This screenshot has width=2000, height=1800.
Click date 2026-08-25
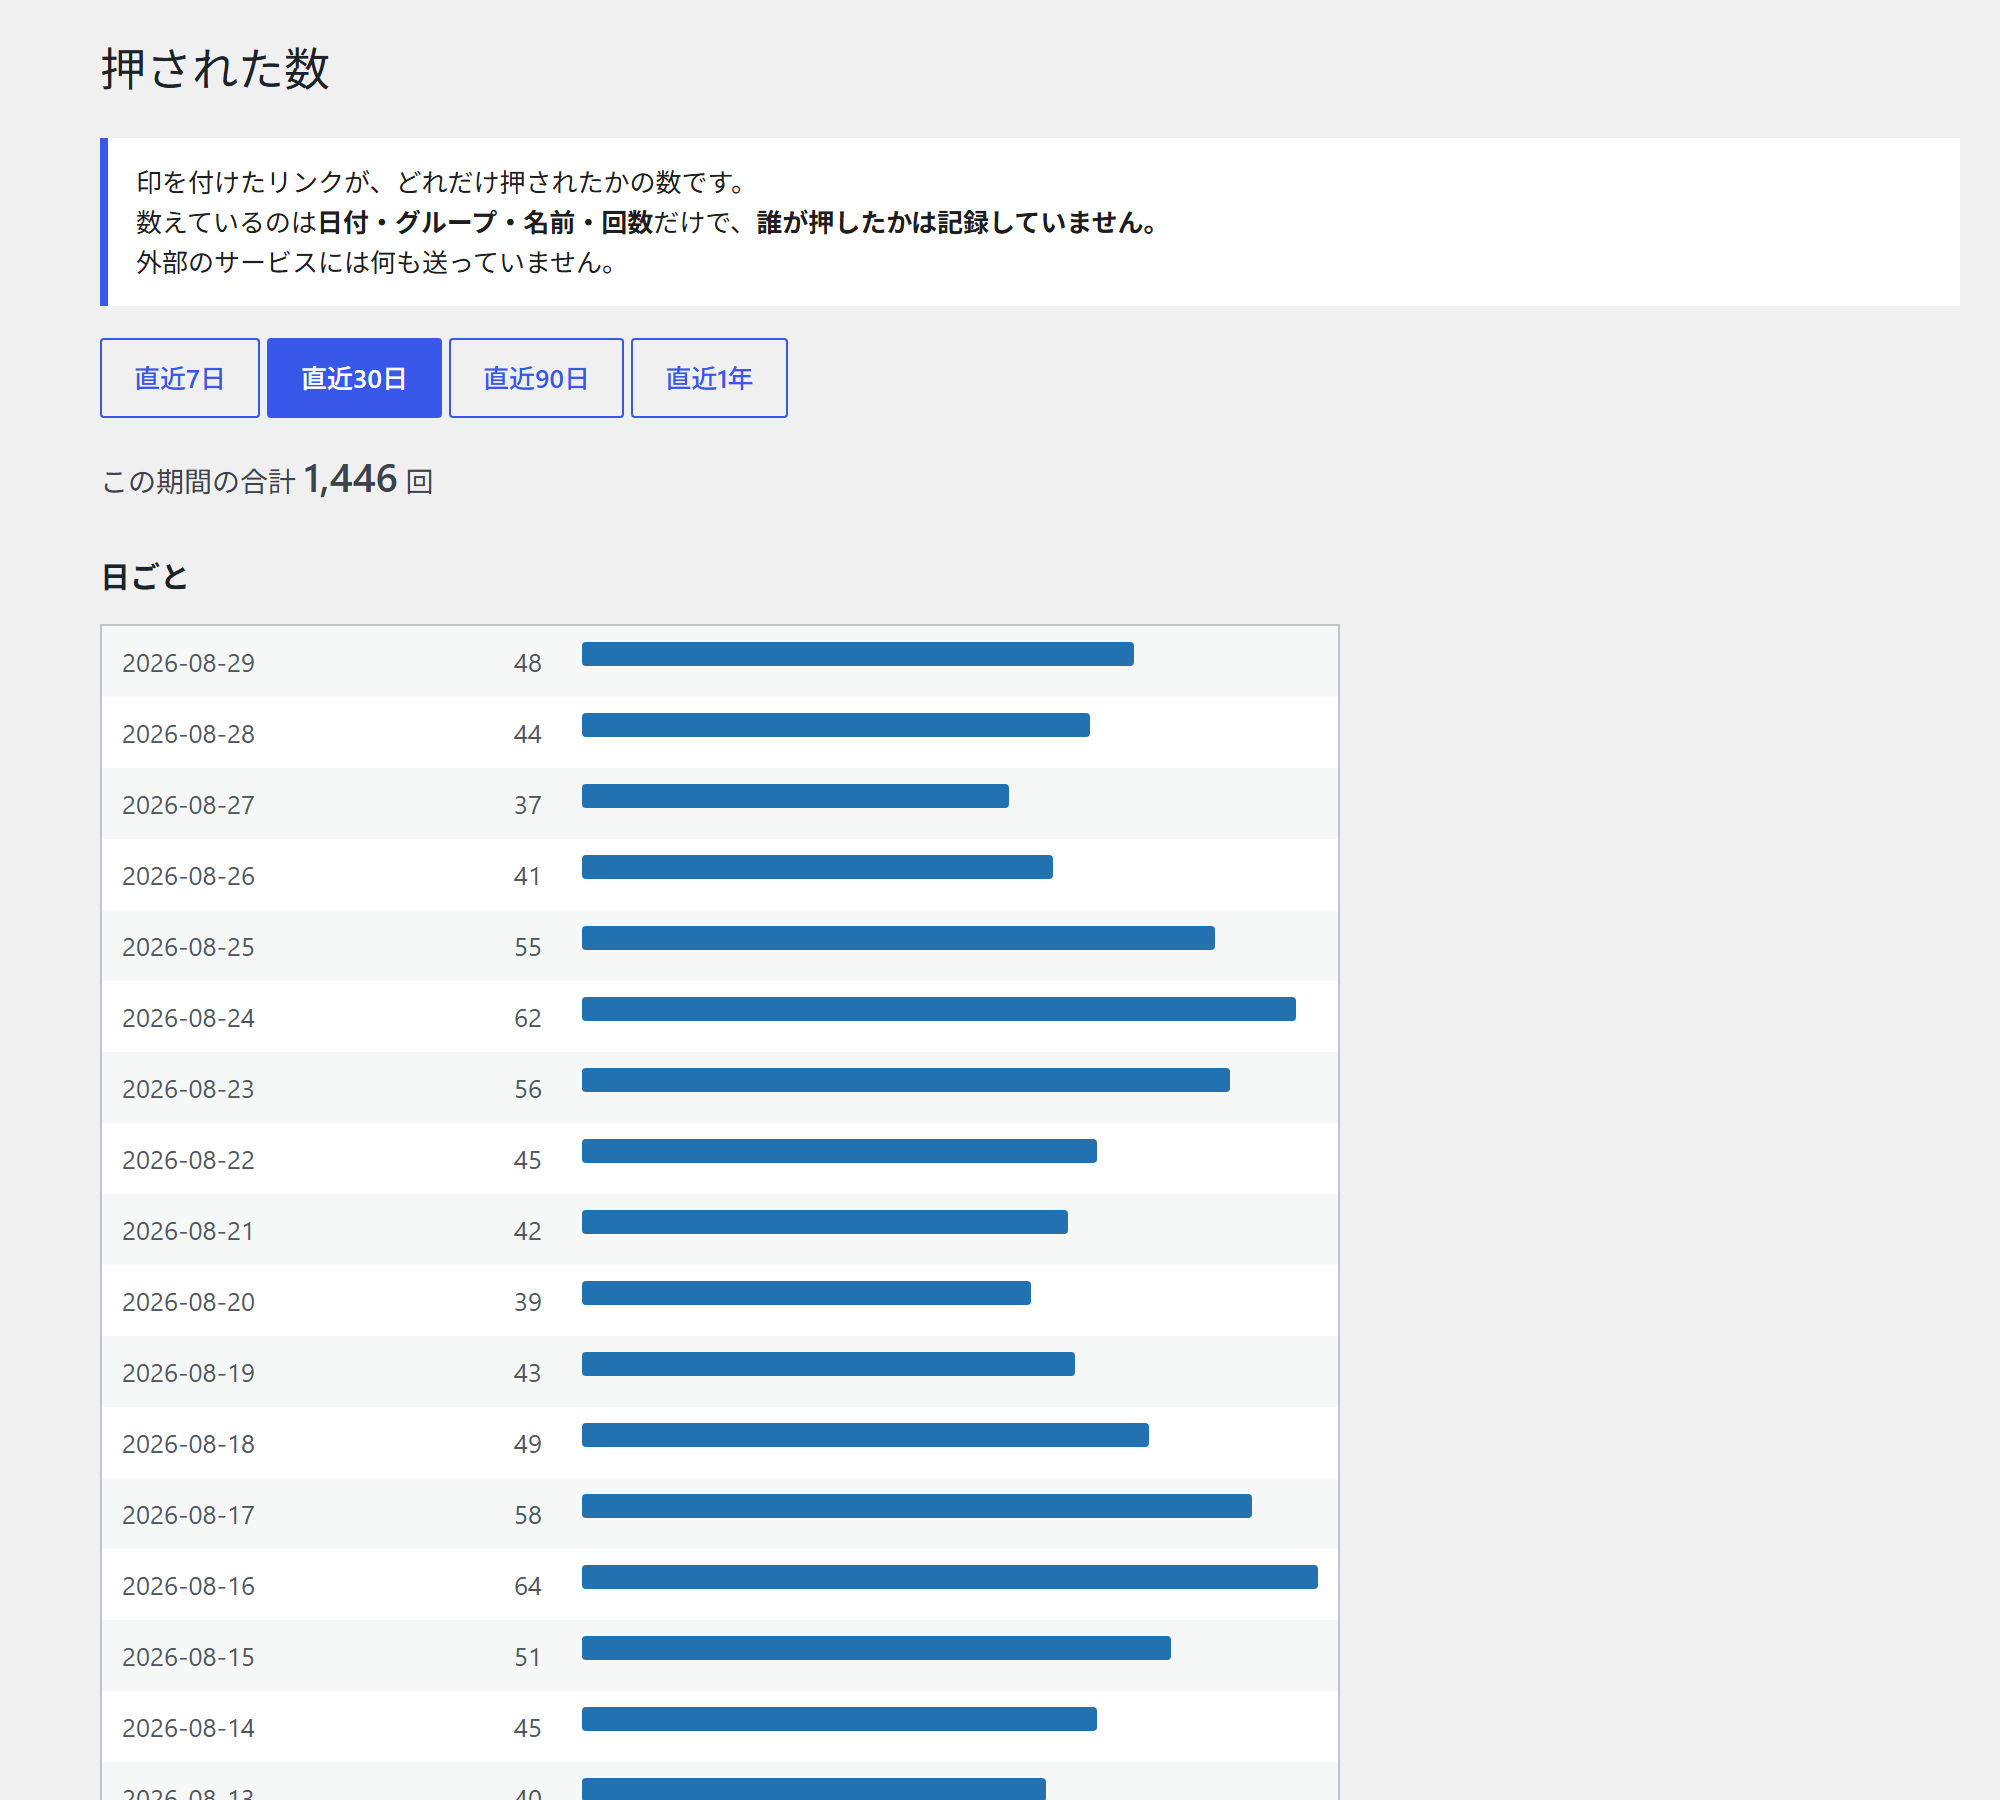(188, 947)
